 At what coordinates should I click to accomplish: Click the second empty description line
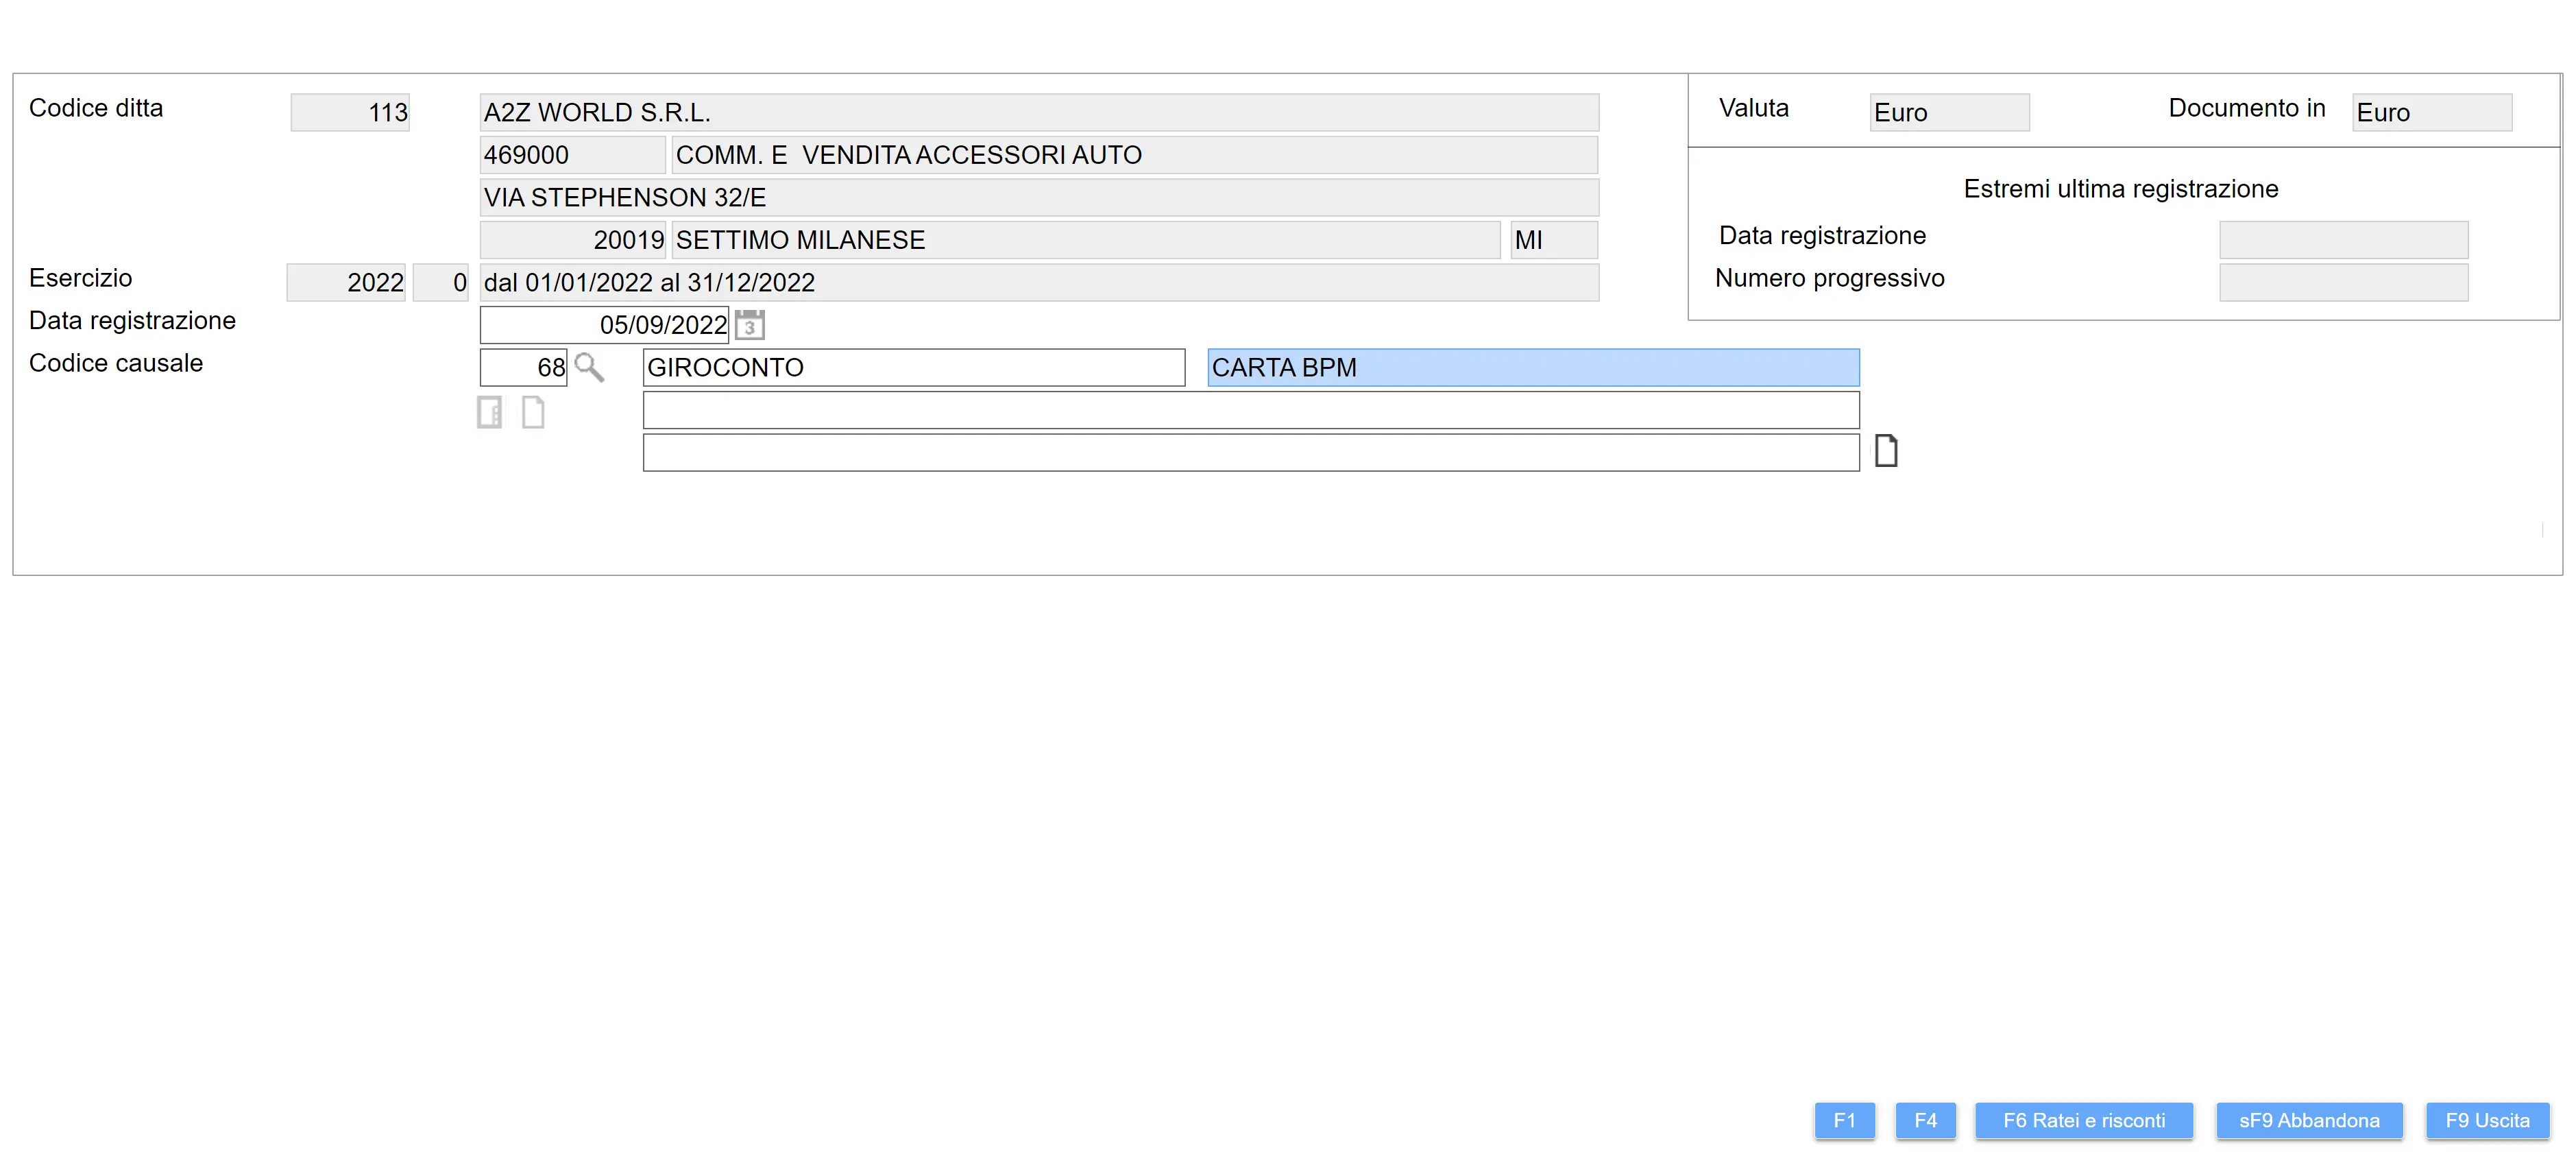[1250, 453]
